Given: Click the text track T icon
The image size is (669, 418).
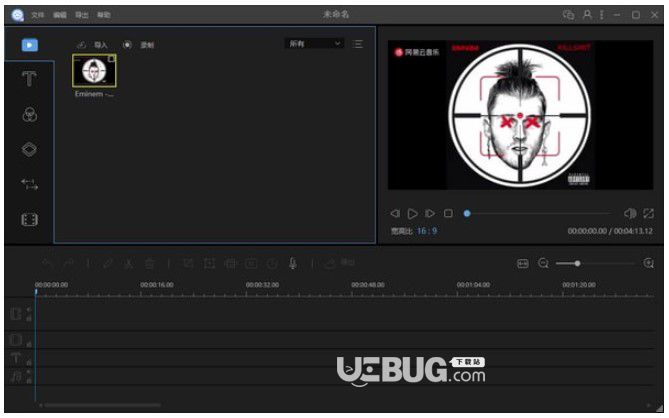Looking at the screenshot, I should pos(15,357).
